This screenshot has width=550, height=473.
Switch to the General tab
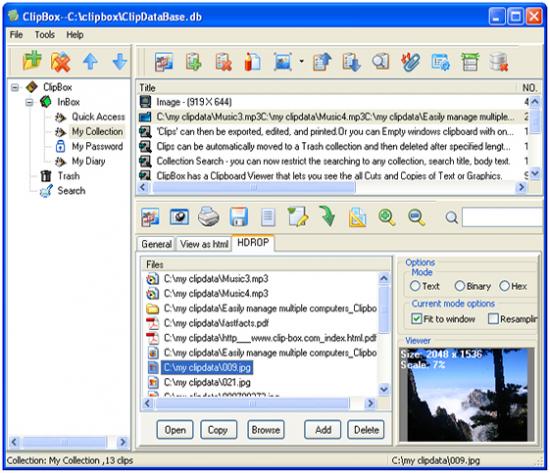(156, 244)
